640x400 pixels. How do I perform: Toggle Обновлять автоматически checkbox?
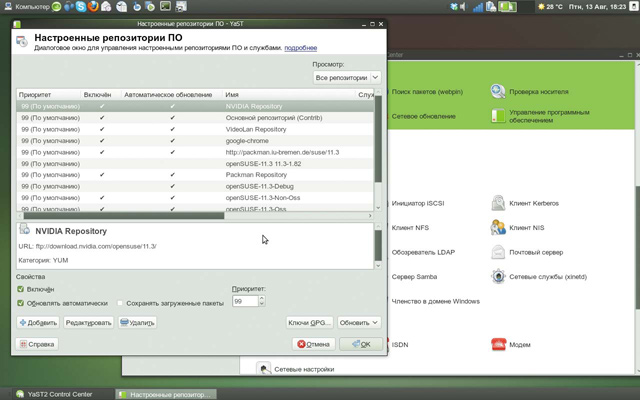pos(20,303)
